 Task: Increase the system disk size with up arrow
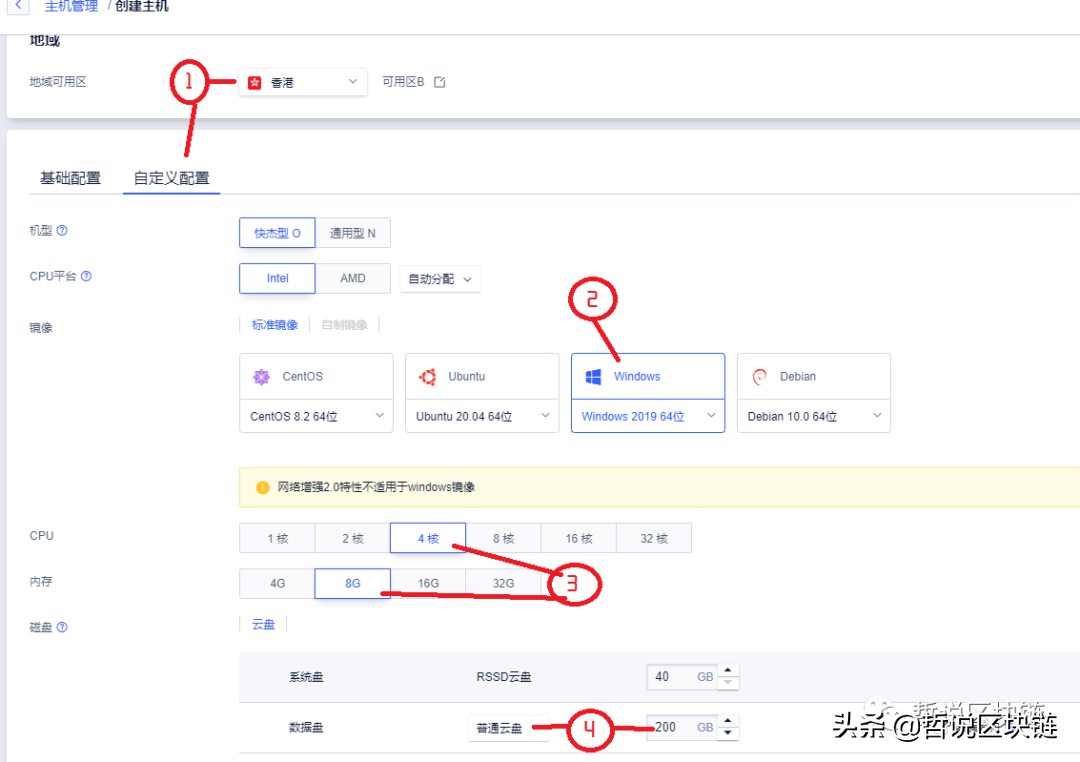[728, 670]
